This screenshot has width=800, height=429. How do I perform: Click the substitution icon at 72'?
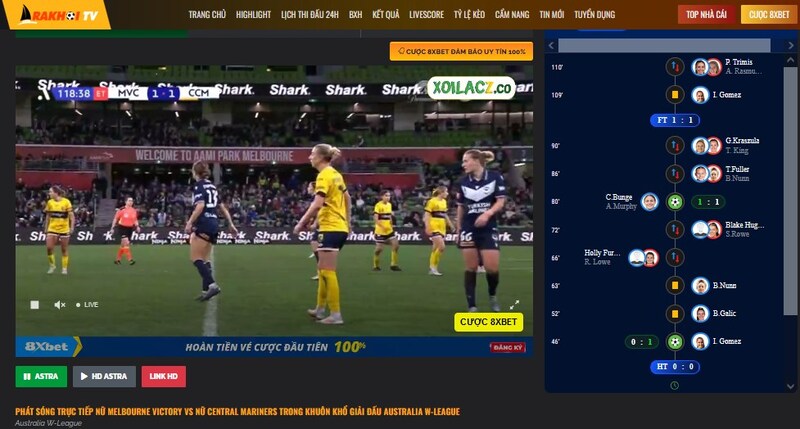[x=674, y=230]
